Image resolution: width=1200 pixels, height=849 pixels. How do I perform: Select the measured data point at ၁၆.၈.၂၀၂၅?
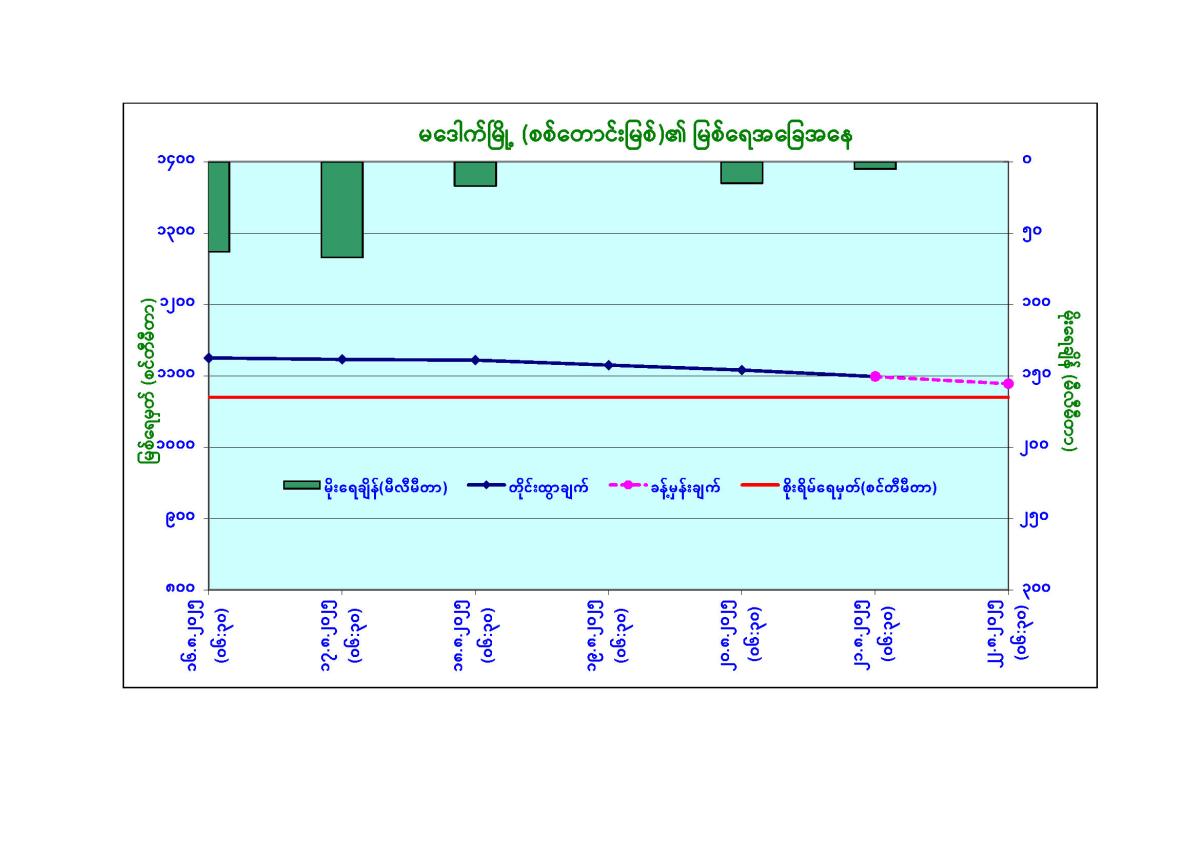[209, 357]
